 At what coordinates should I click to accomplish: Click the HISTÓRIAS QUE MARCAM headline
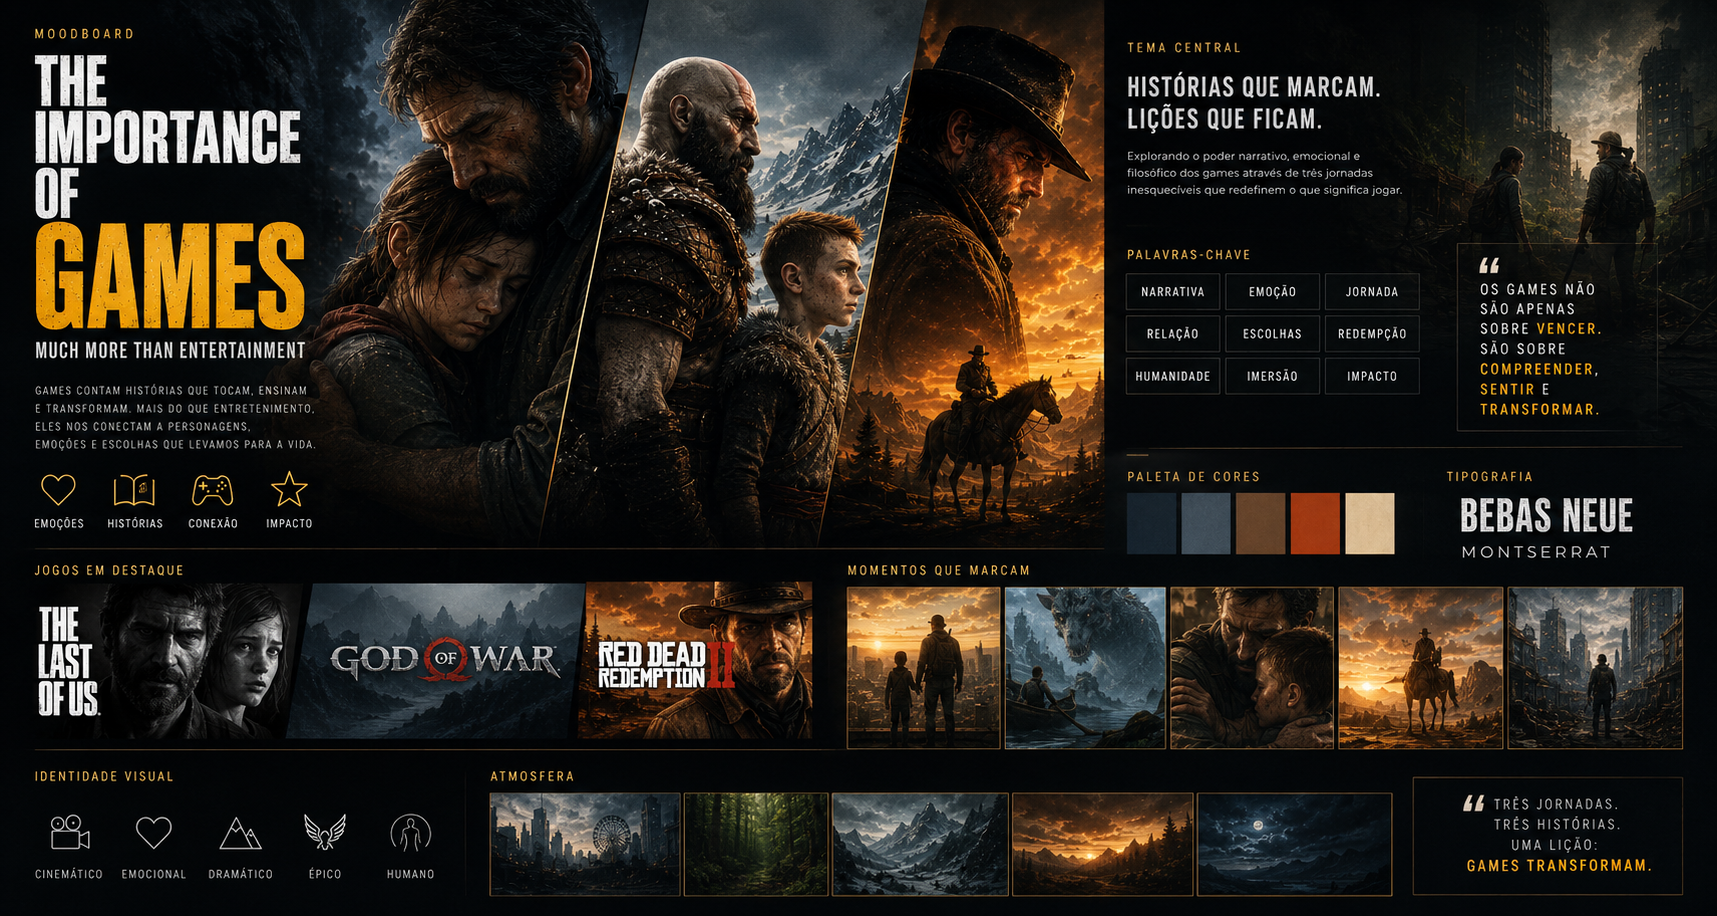pyautogui.click(x=1254, y=87)
